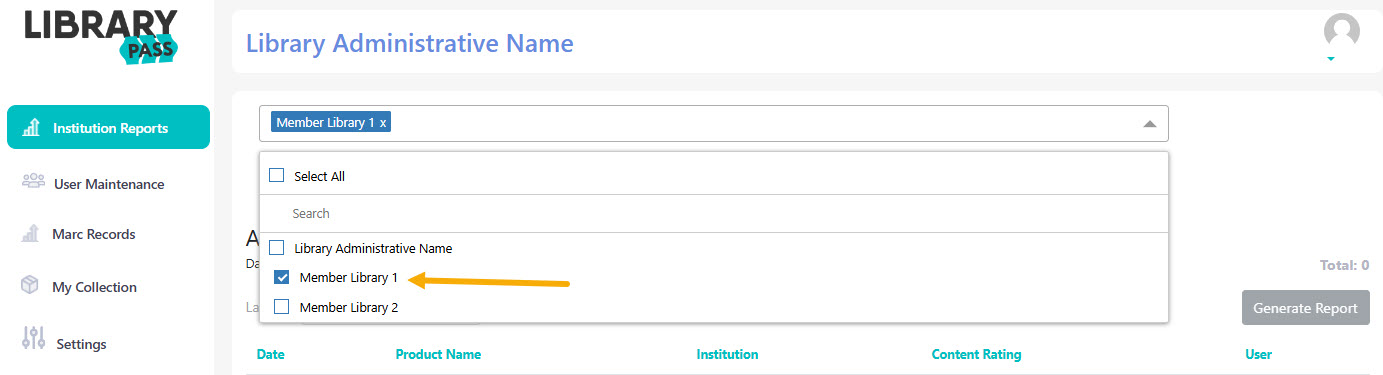Remove Member Library 1 tag with x
1383x375 pixels.
pyautogui.click(x=383, y=123)
